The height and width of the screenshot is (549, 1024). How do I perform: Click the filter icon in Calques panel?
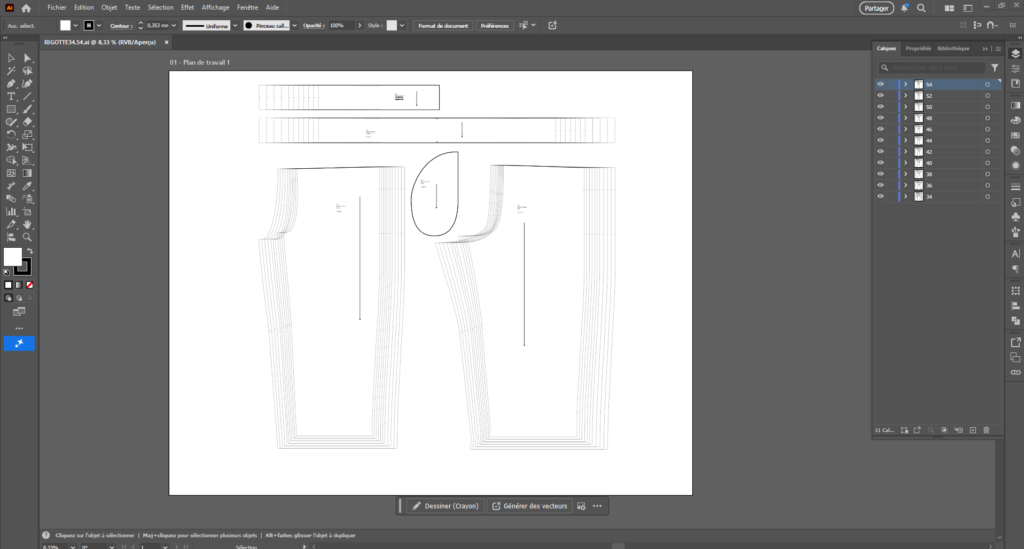[x=994, y=67]
